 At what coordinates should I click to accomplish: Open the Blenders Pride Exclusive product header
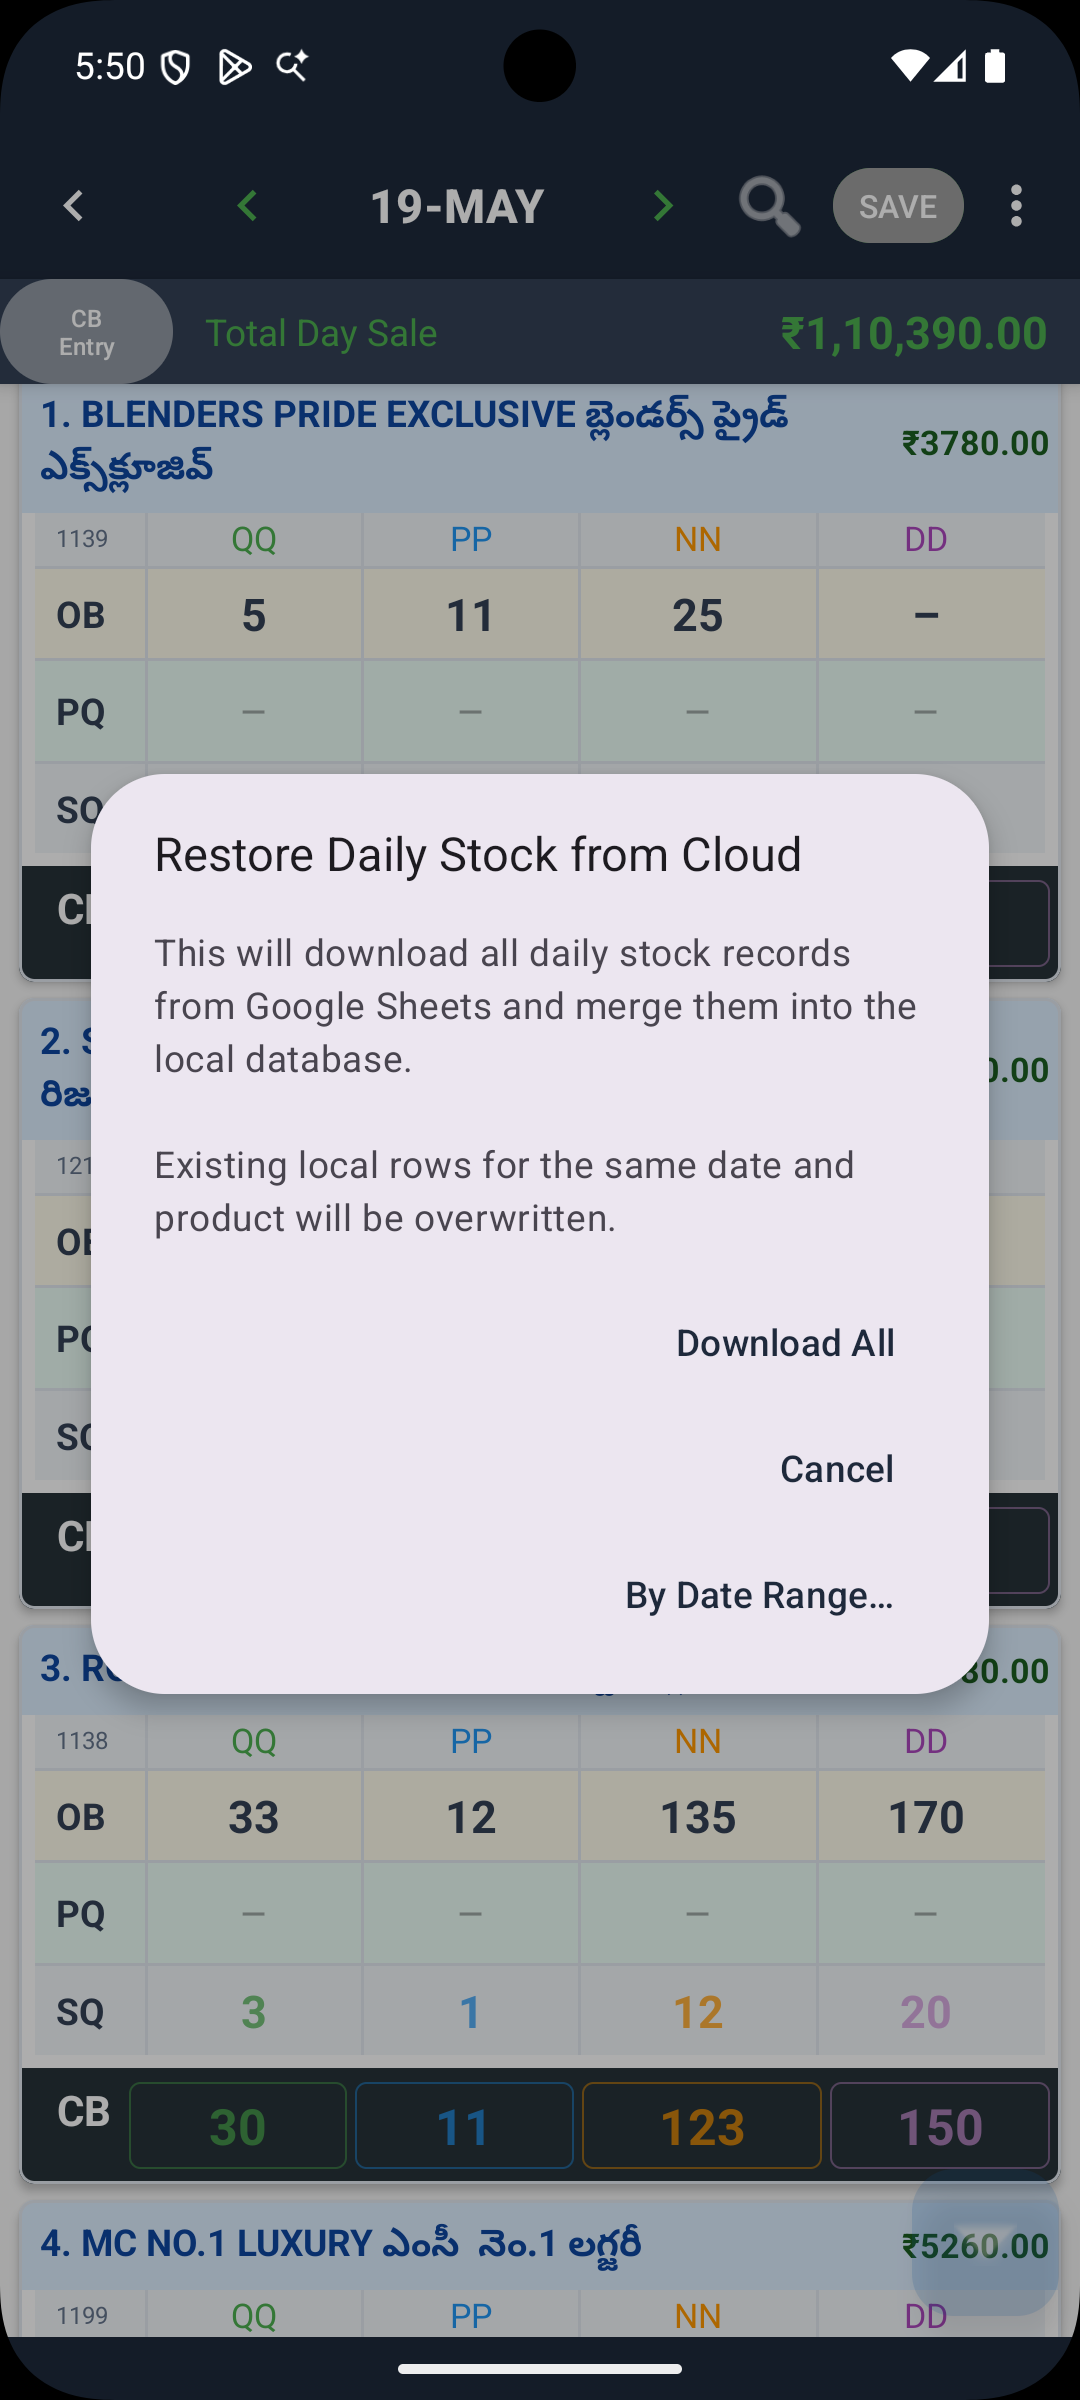click(x=540, y=441)
